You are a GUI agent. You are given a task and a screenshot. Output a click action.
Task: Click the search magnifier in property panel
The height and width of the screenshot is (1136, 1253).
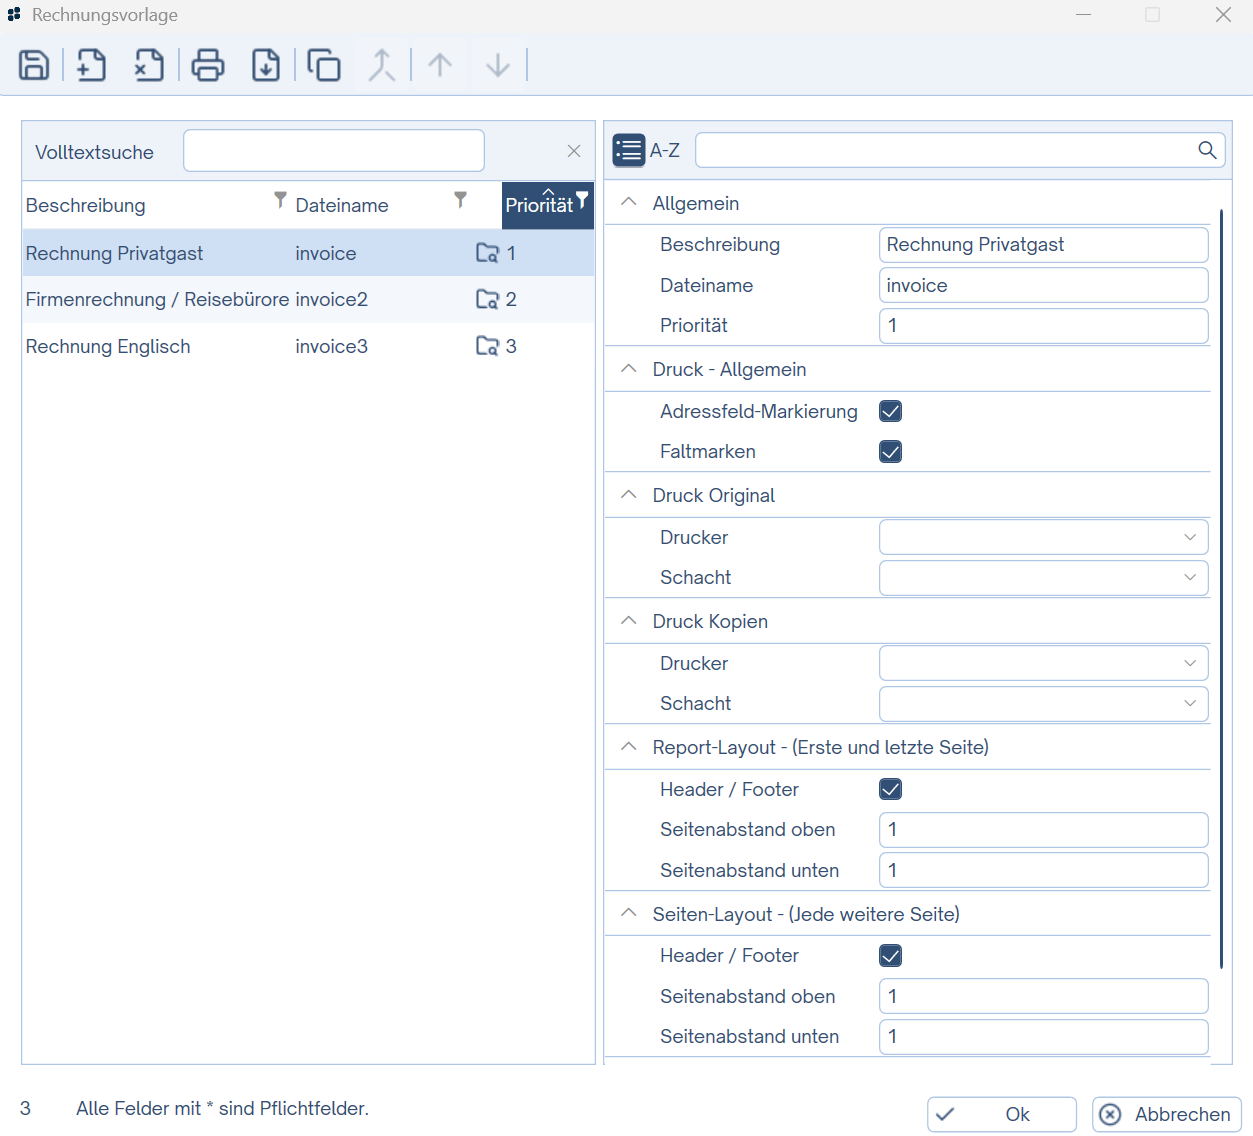1207,150
